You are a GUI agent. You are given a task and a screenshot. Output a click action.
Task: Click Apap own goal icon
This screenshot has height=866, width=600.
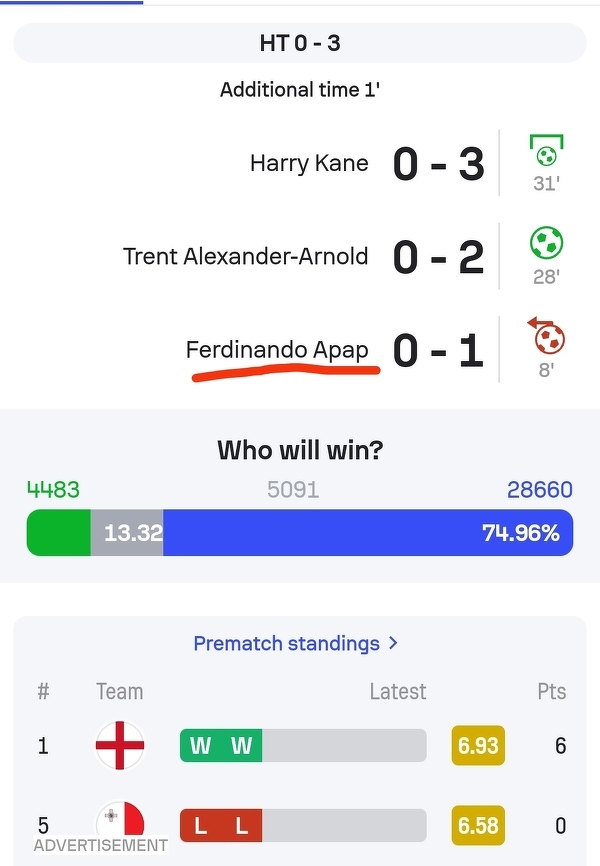coord(546,336)
